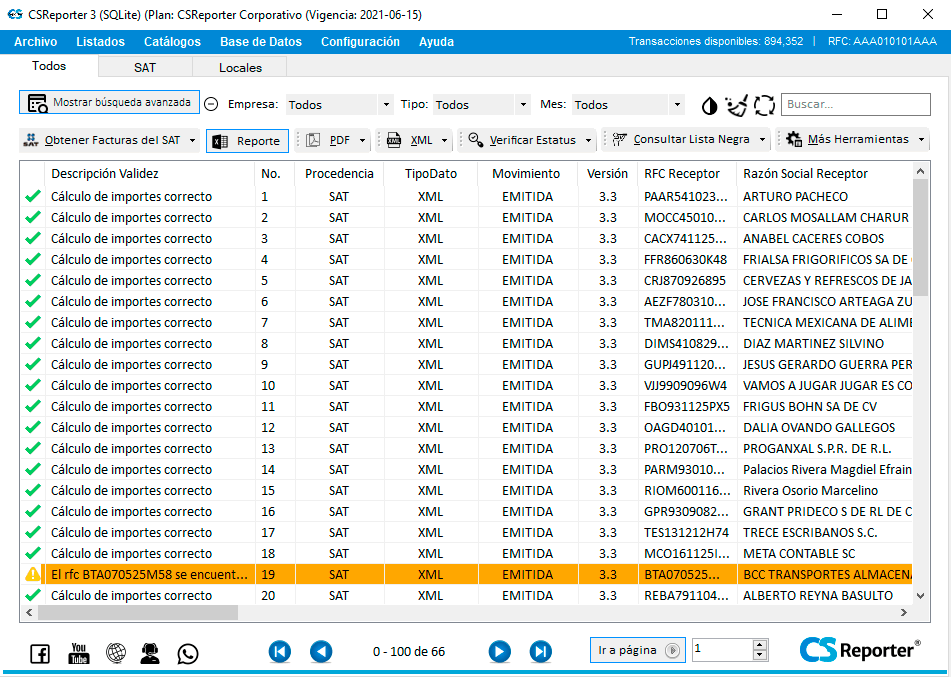Click the green check on row 10
This screenshot has width=951, height=677.
(33, 385)
